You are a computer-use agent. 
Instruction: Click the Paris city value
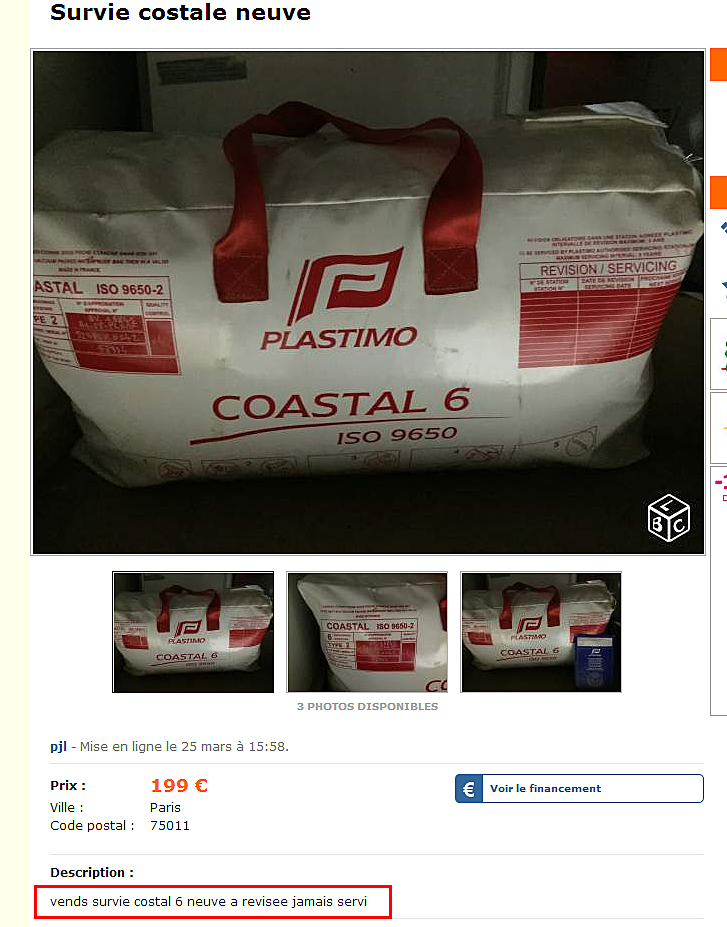click(x=165, y=808)
